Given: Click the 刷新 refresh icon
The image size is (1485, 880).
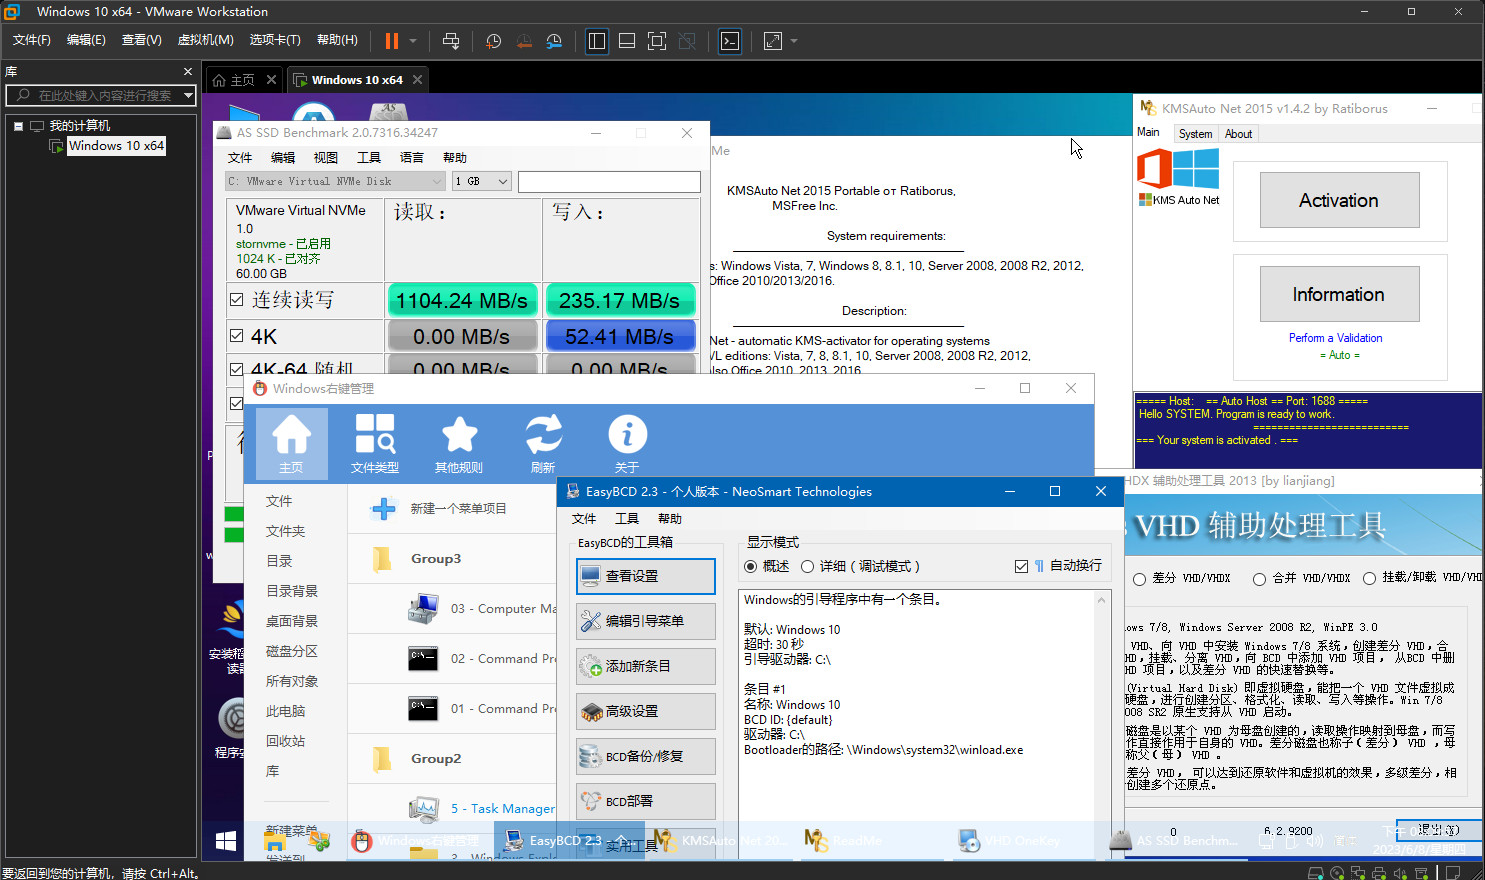Looking at the screenshot, I should [x=543, y=443].
